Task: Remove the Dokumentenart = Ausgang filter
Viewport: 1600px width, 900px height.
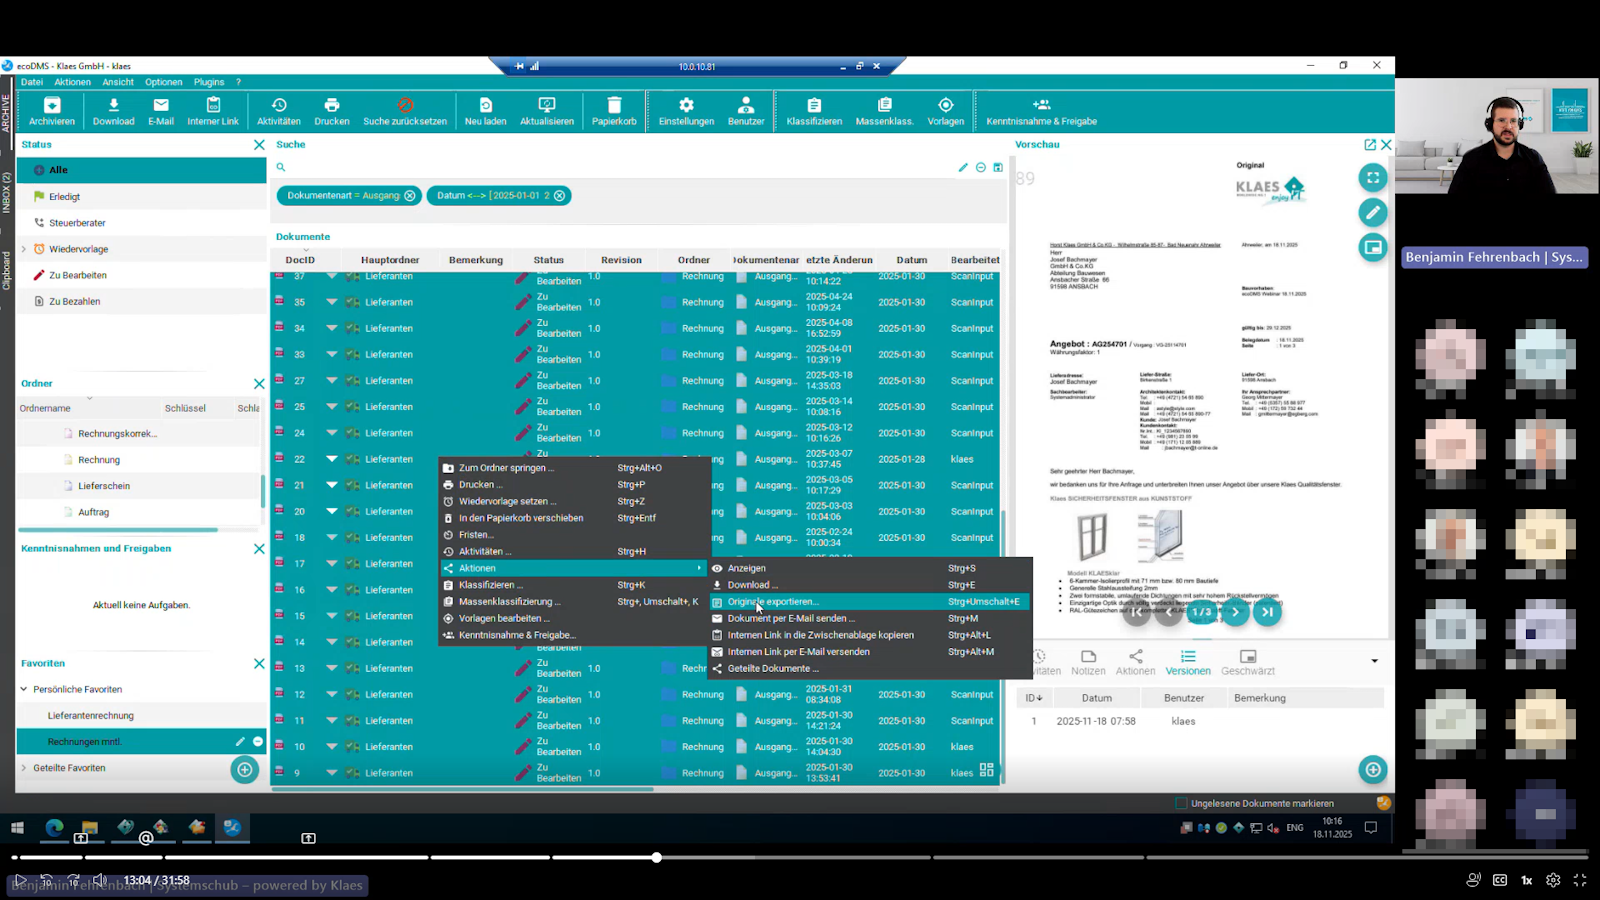Action: [410, 196]
